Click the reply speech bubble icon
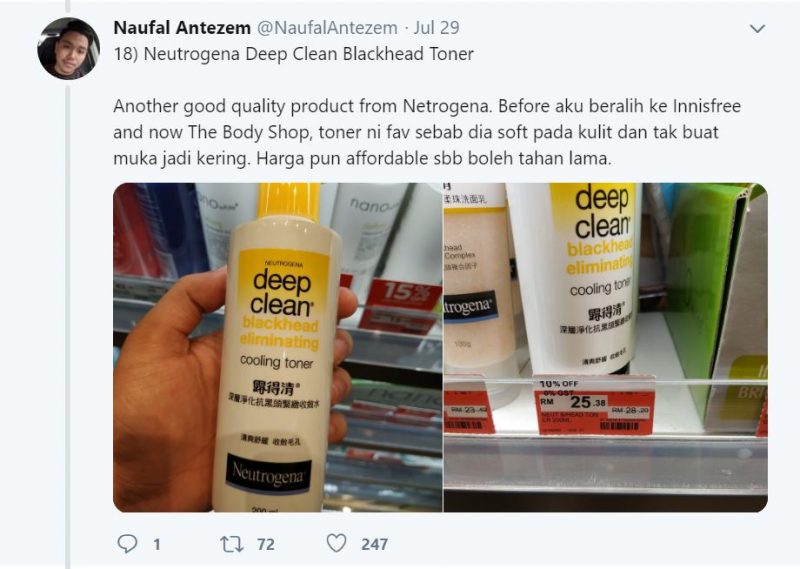This screenshot has height=569, width=800. pyautogui.click(x=128, y=543)
